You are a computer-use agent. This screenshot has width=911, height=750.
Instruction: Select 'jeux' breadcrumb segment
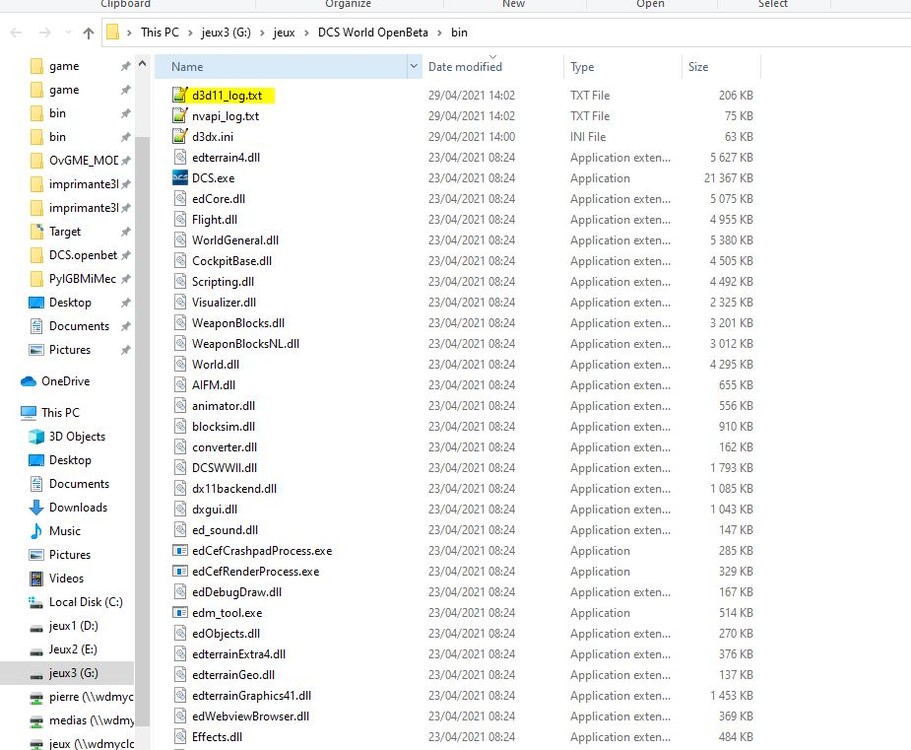[284, 33]
